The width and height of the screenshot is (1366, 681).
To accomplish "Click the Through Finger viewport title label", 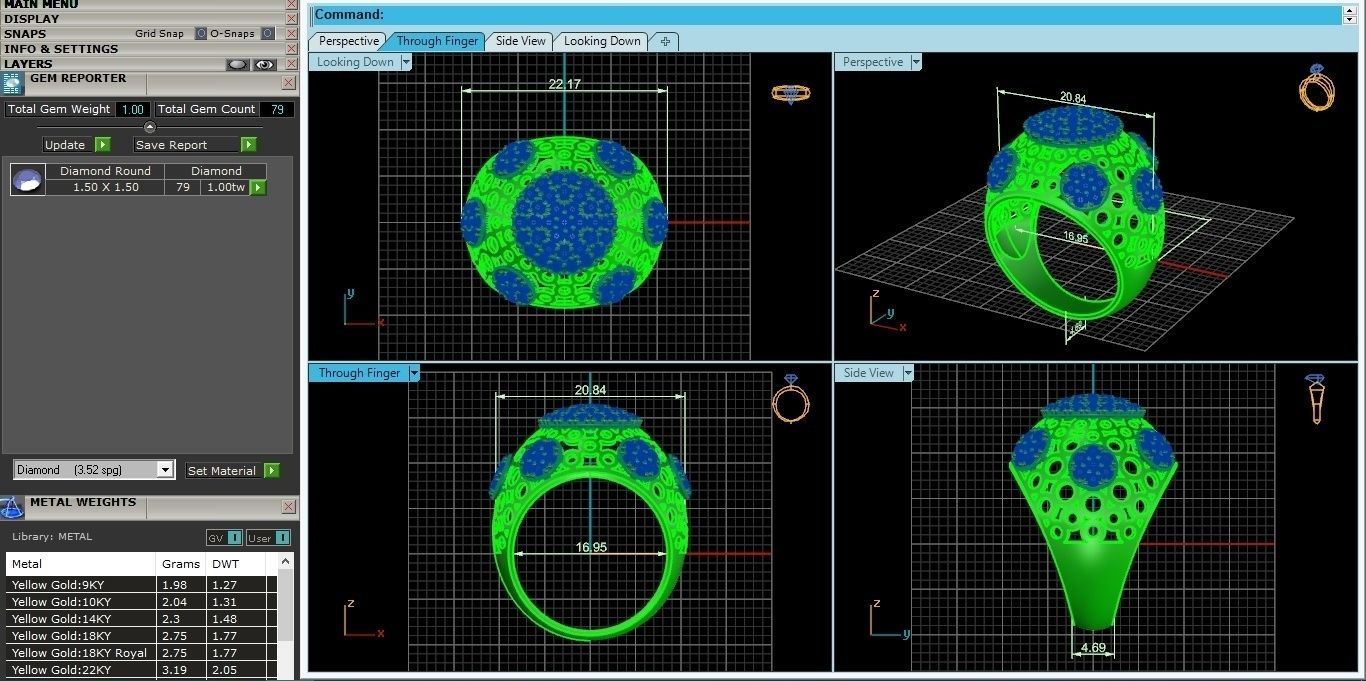I will coord(359,373).
